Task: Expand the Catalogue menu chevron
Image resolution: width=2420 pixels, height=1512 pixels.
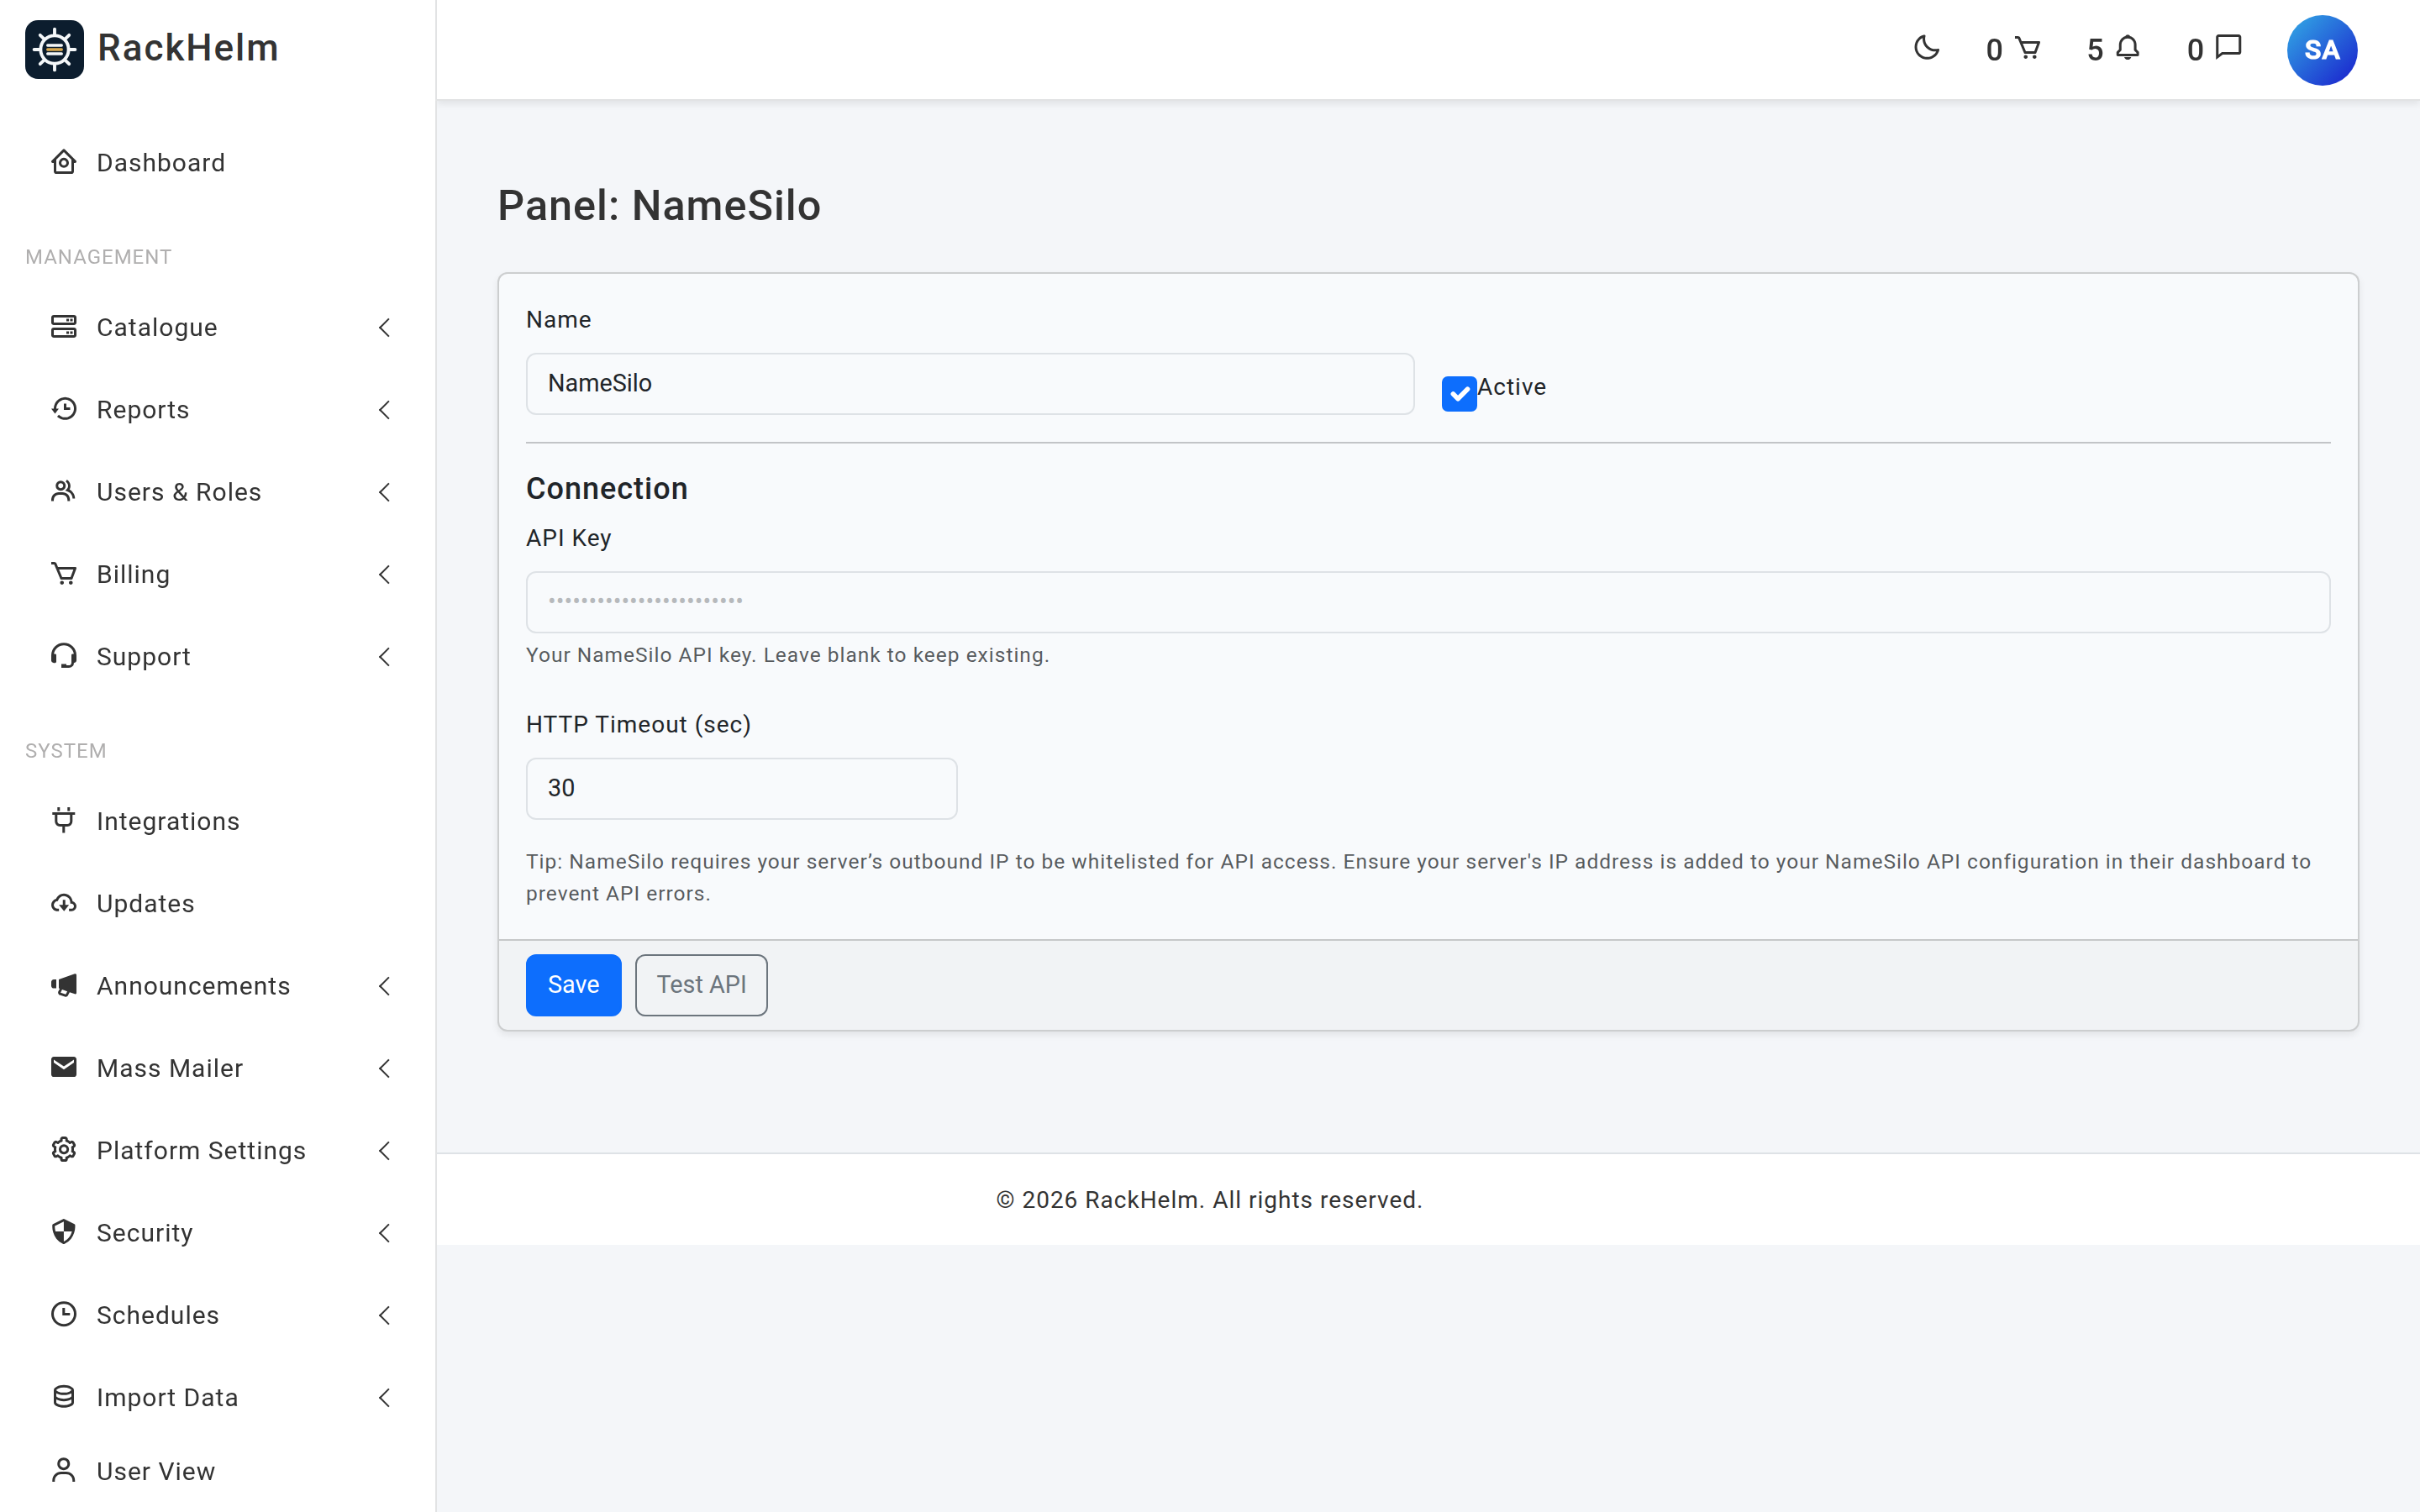Action: click(x=385, y=327)
